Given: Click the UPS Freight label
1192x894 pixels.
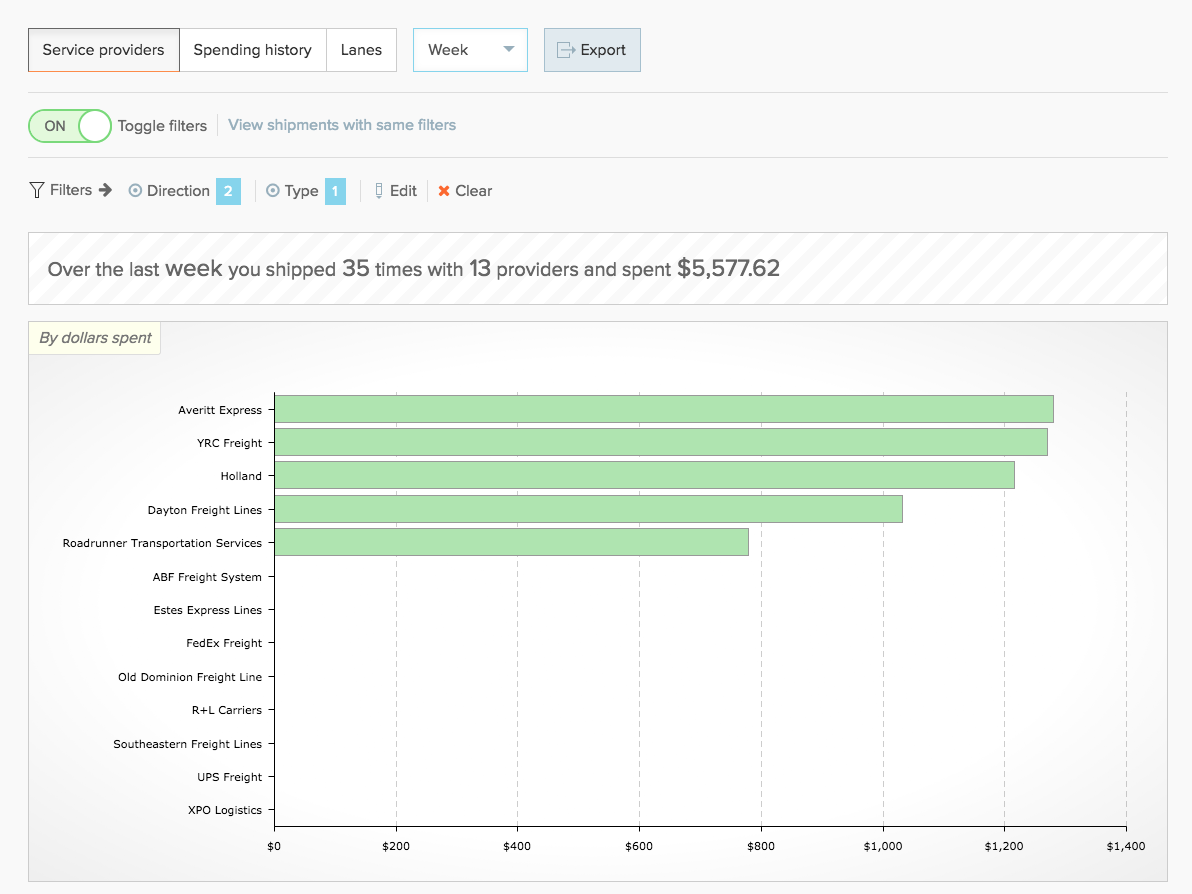Looking at the screenshot, I should (x=230, y=777).
